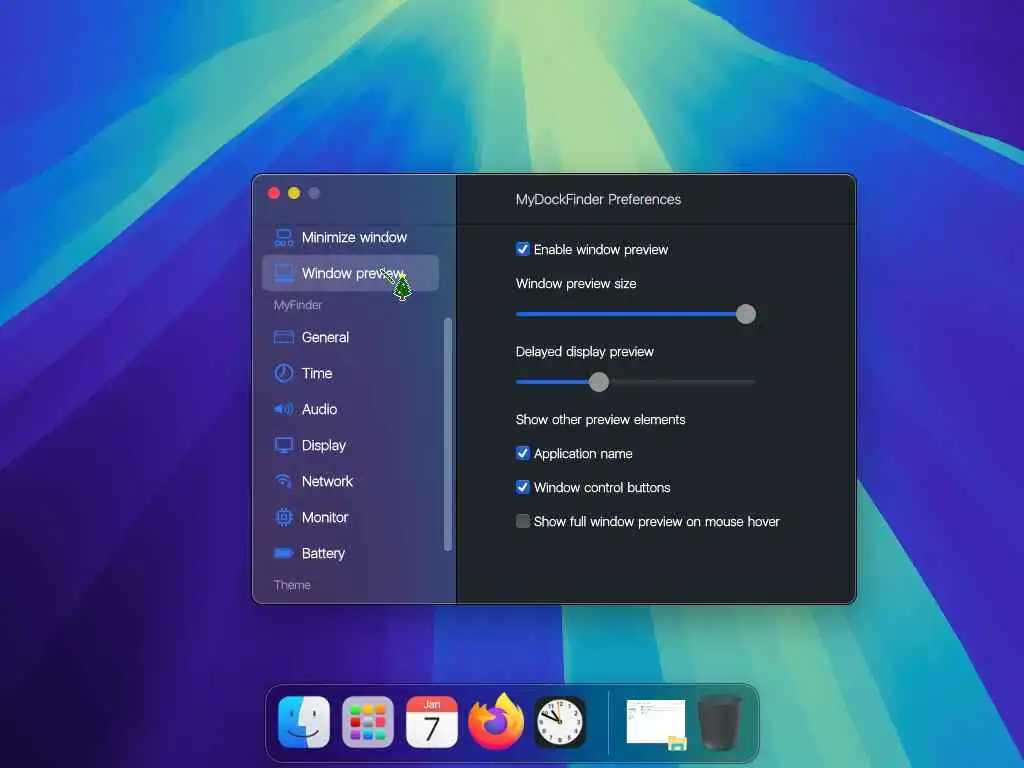The height and width of the screenshot is (768, 1024).
Task: Open Finder from the dock
Action: point(304,722)
